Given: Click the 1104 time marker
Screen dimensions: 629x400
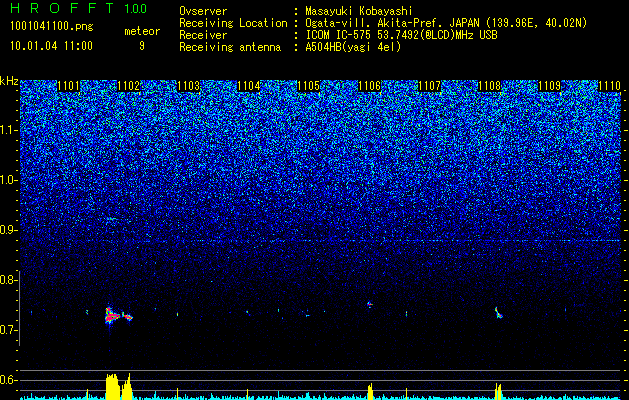Looking at the screenshot, I should pyautogui.click(x=249, y=86).
